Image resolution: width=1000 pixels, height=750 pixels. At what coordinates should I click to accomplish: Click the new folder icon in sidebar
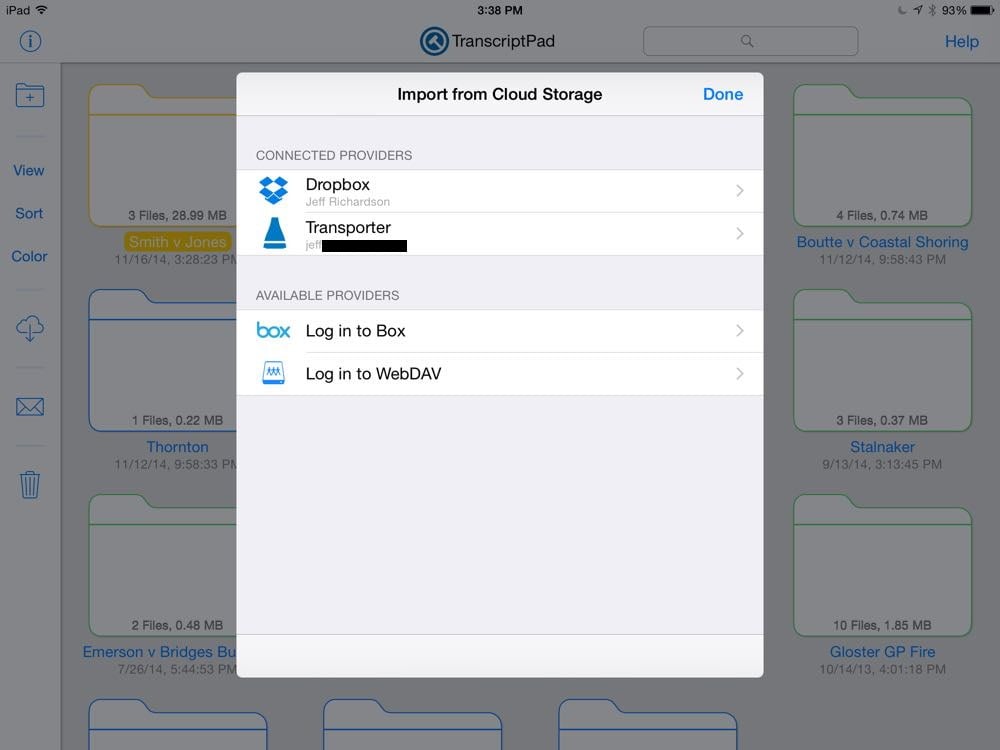click(x=30, y=95)
